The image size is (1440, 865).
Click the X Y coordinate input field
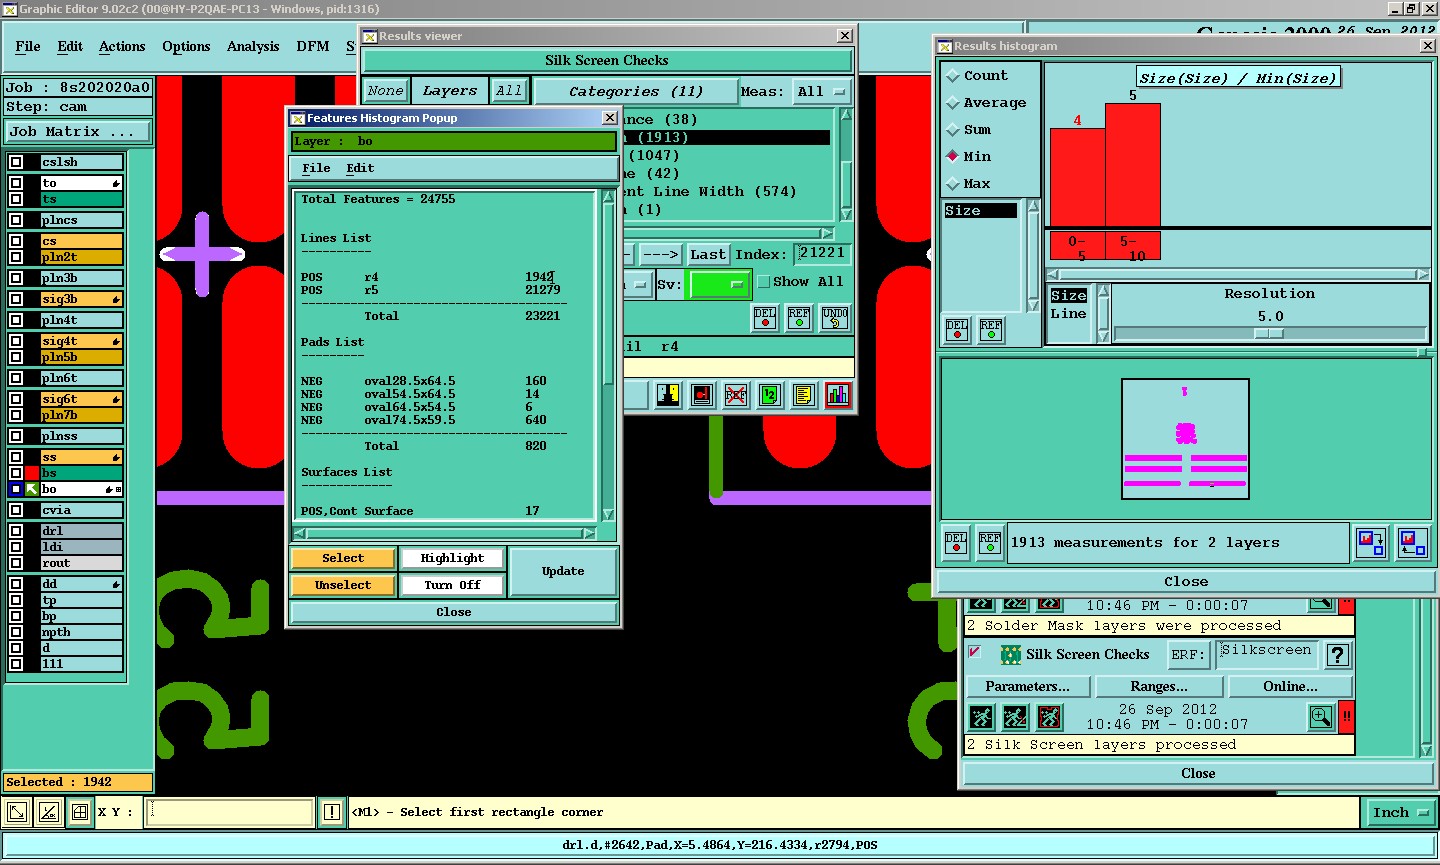tap(230, 812)
